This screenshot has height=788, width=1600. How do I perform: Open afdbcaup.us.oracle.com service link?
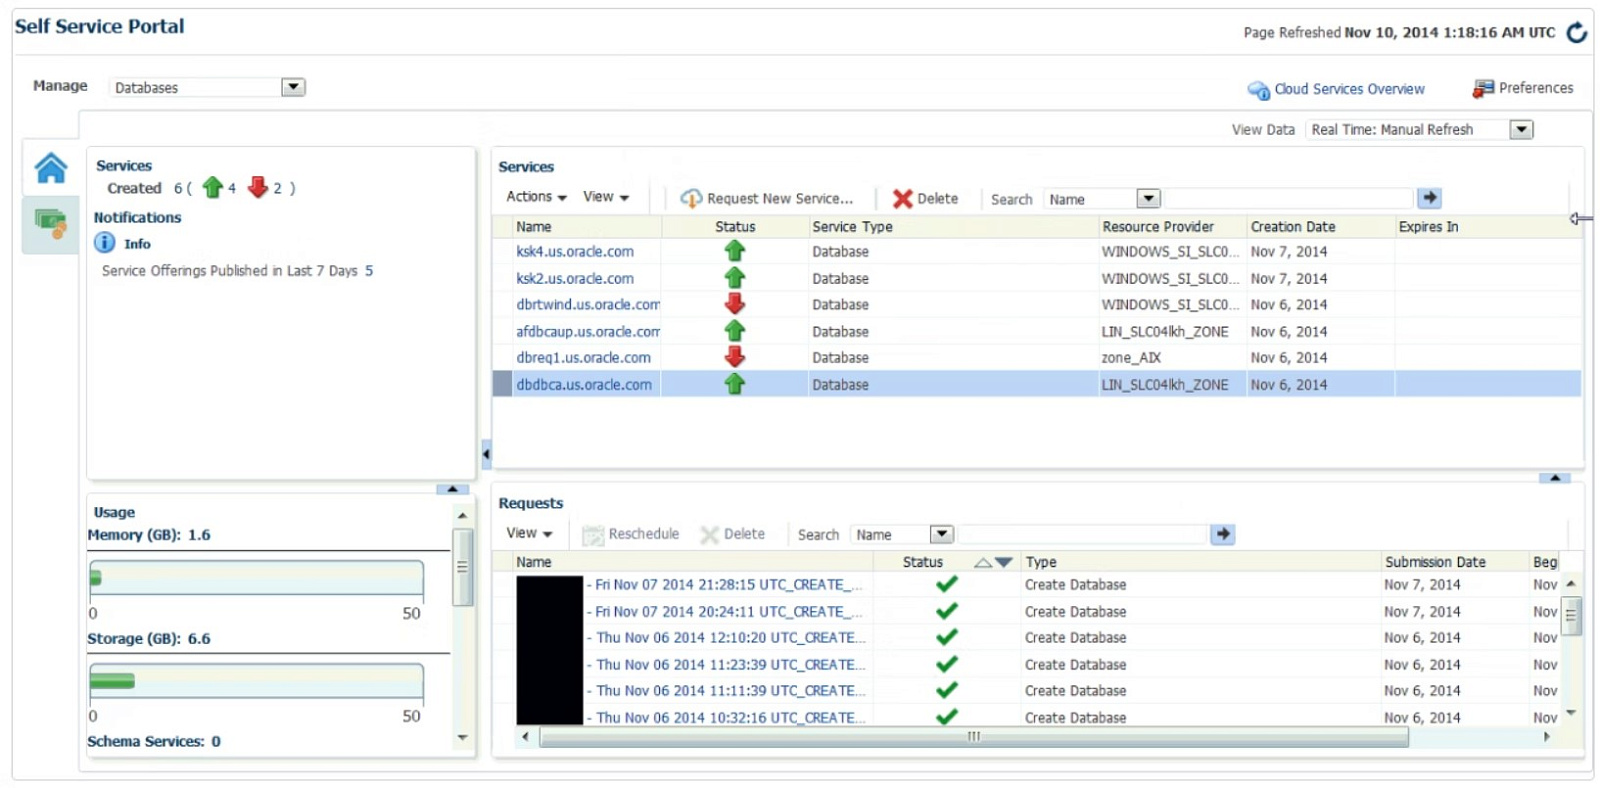(x=588, y=331)
